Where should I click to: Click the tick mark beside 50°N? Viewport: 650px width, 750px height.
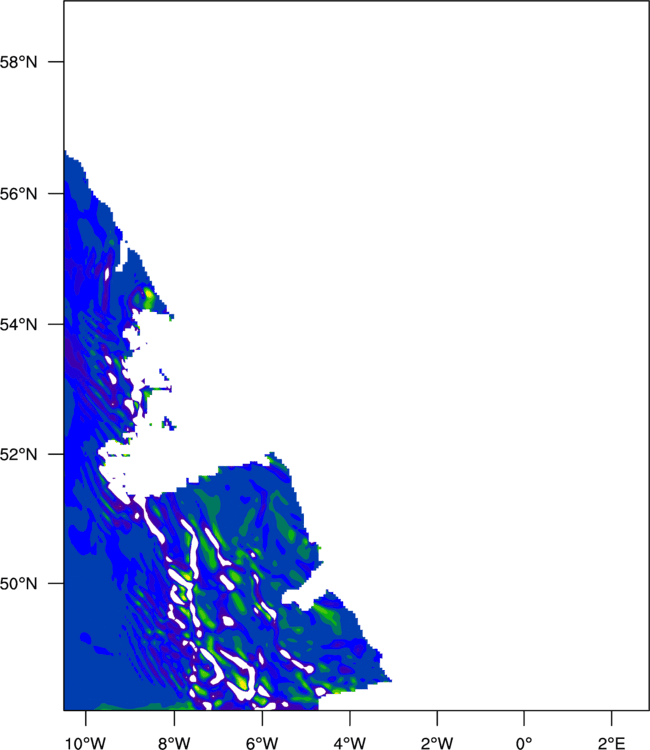(x=56, y=583)
